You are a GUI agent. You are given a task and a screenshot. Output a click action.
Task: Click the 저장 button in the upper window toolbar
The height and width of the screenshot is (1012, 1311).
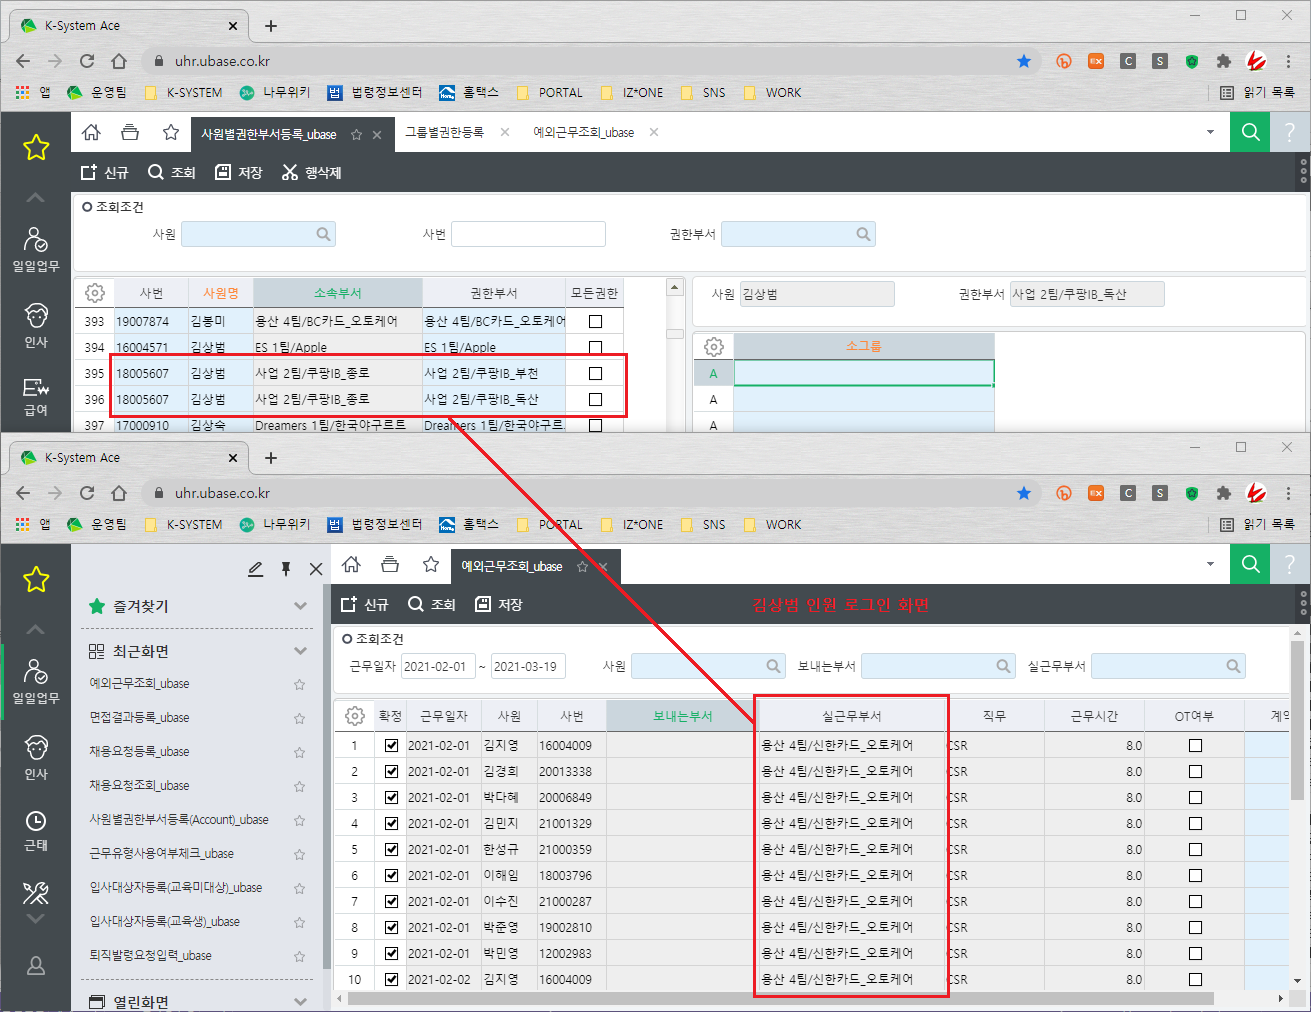[239, 172]
